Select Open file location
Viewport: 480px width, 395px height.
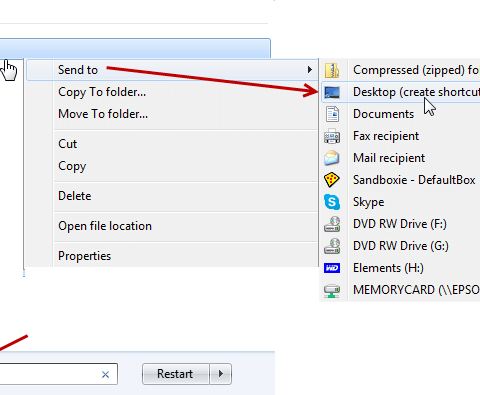tap(105, 226)
